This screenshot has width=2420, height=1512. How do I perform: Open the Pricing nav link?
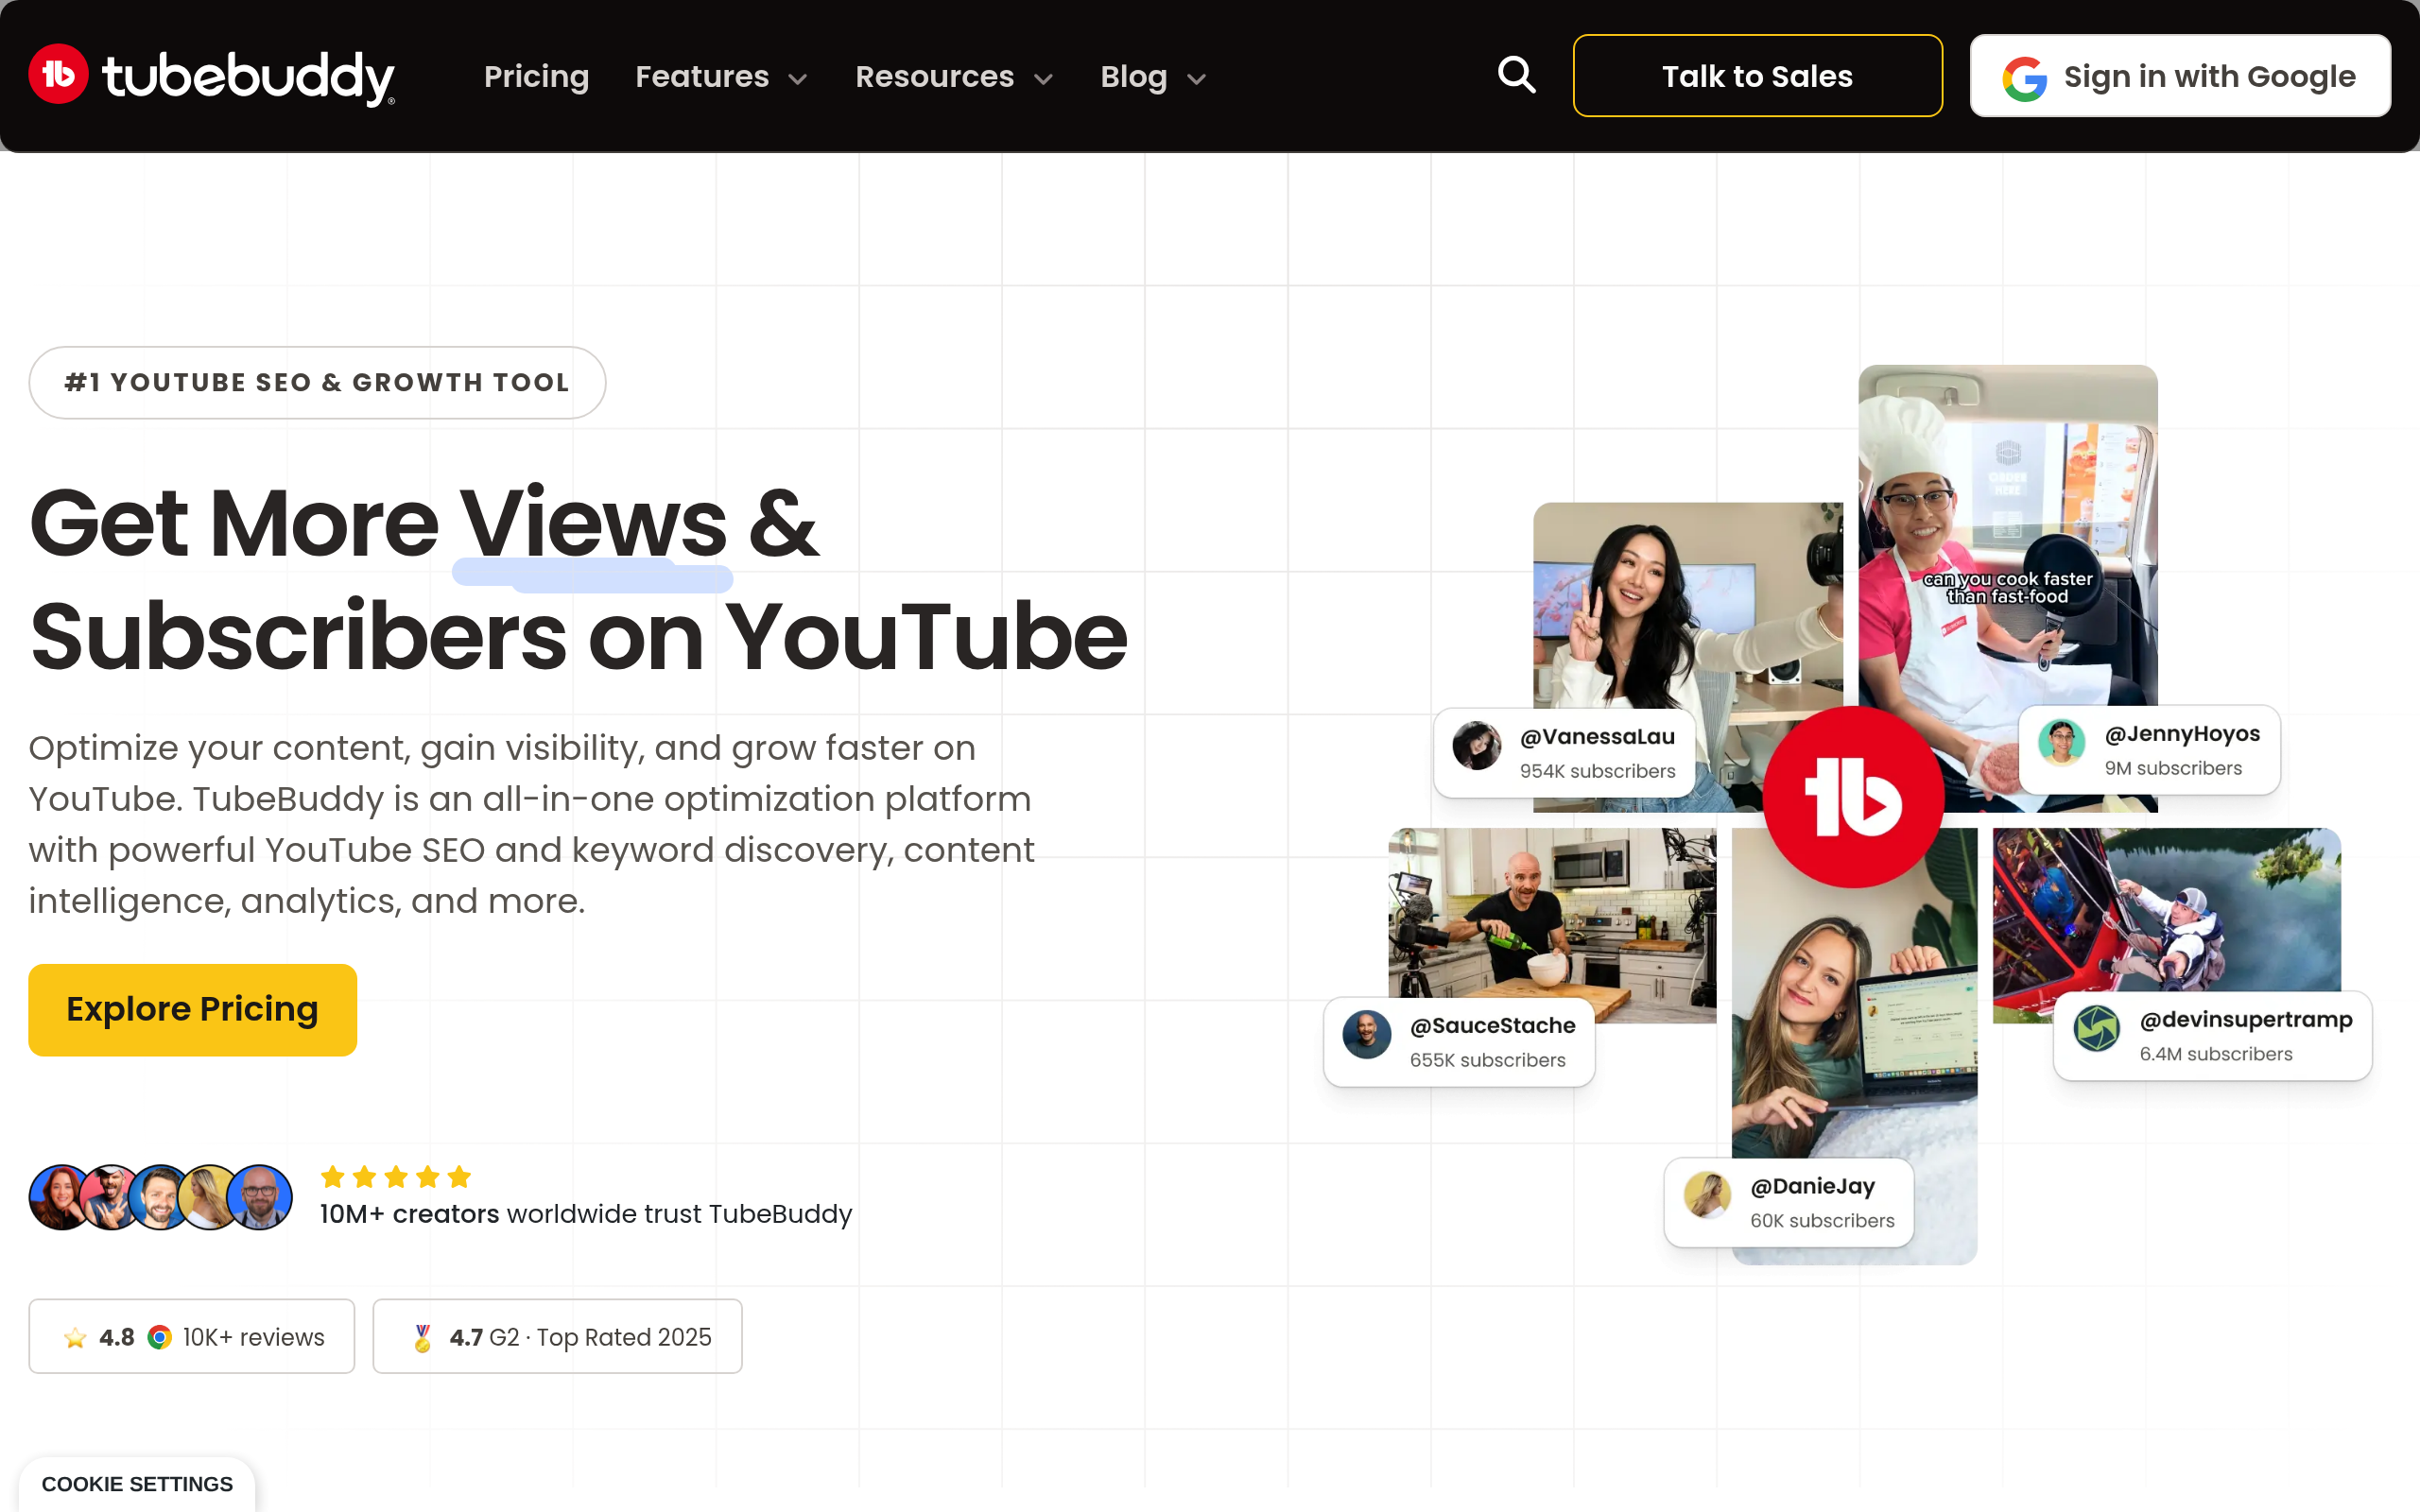tap(536, 77)
